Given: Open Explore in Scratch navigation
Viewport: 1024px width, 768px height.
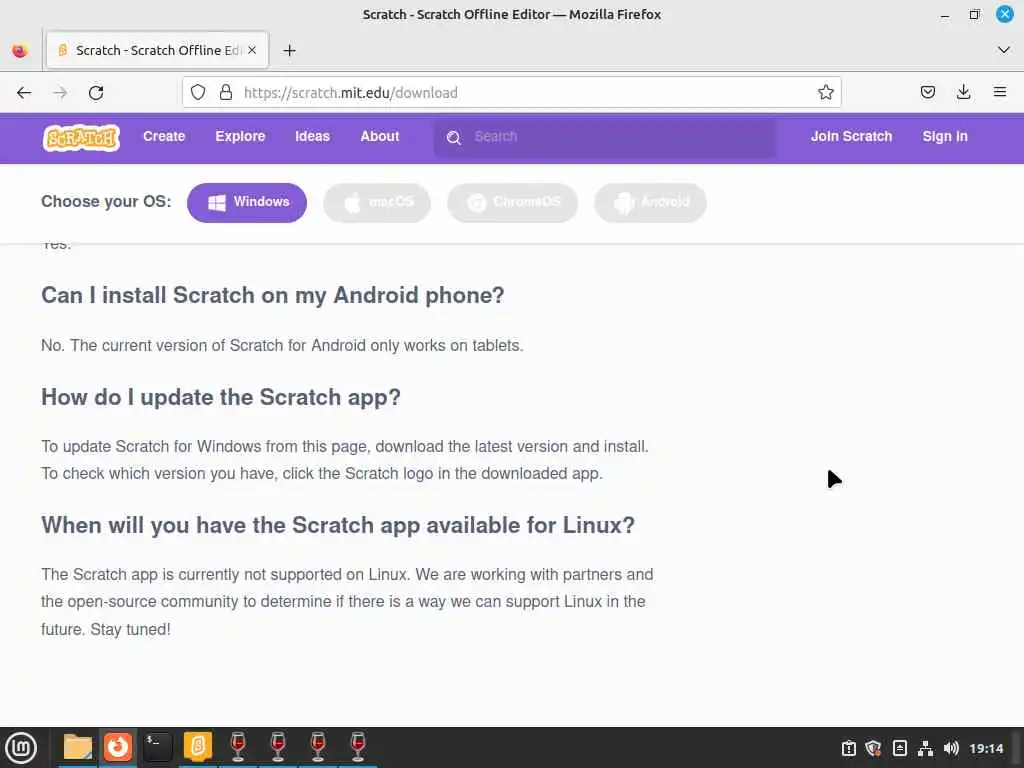Looking at the screenshot, I should tap(240, 136).
